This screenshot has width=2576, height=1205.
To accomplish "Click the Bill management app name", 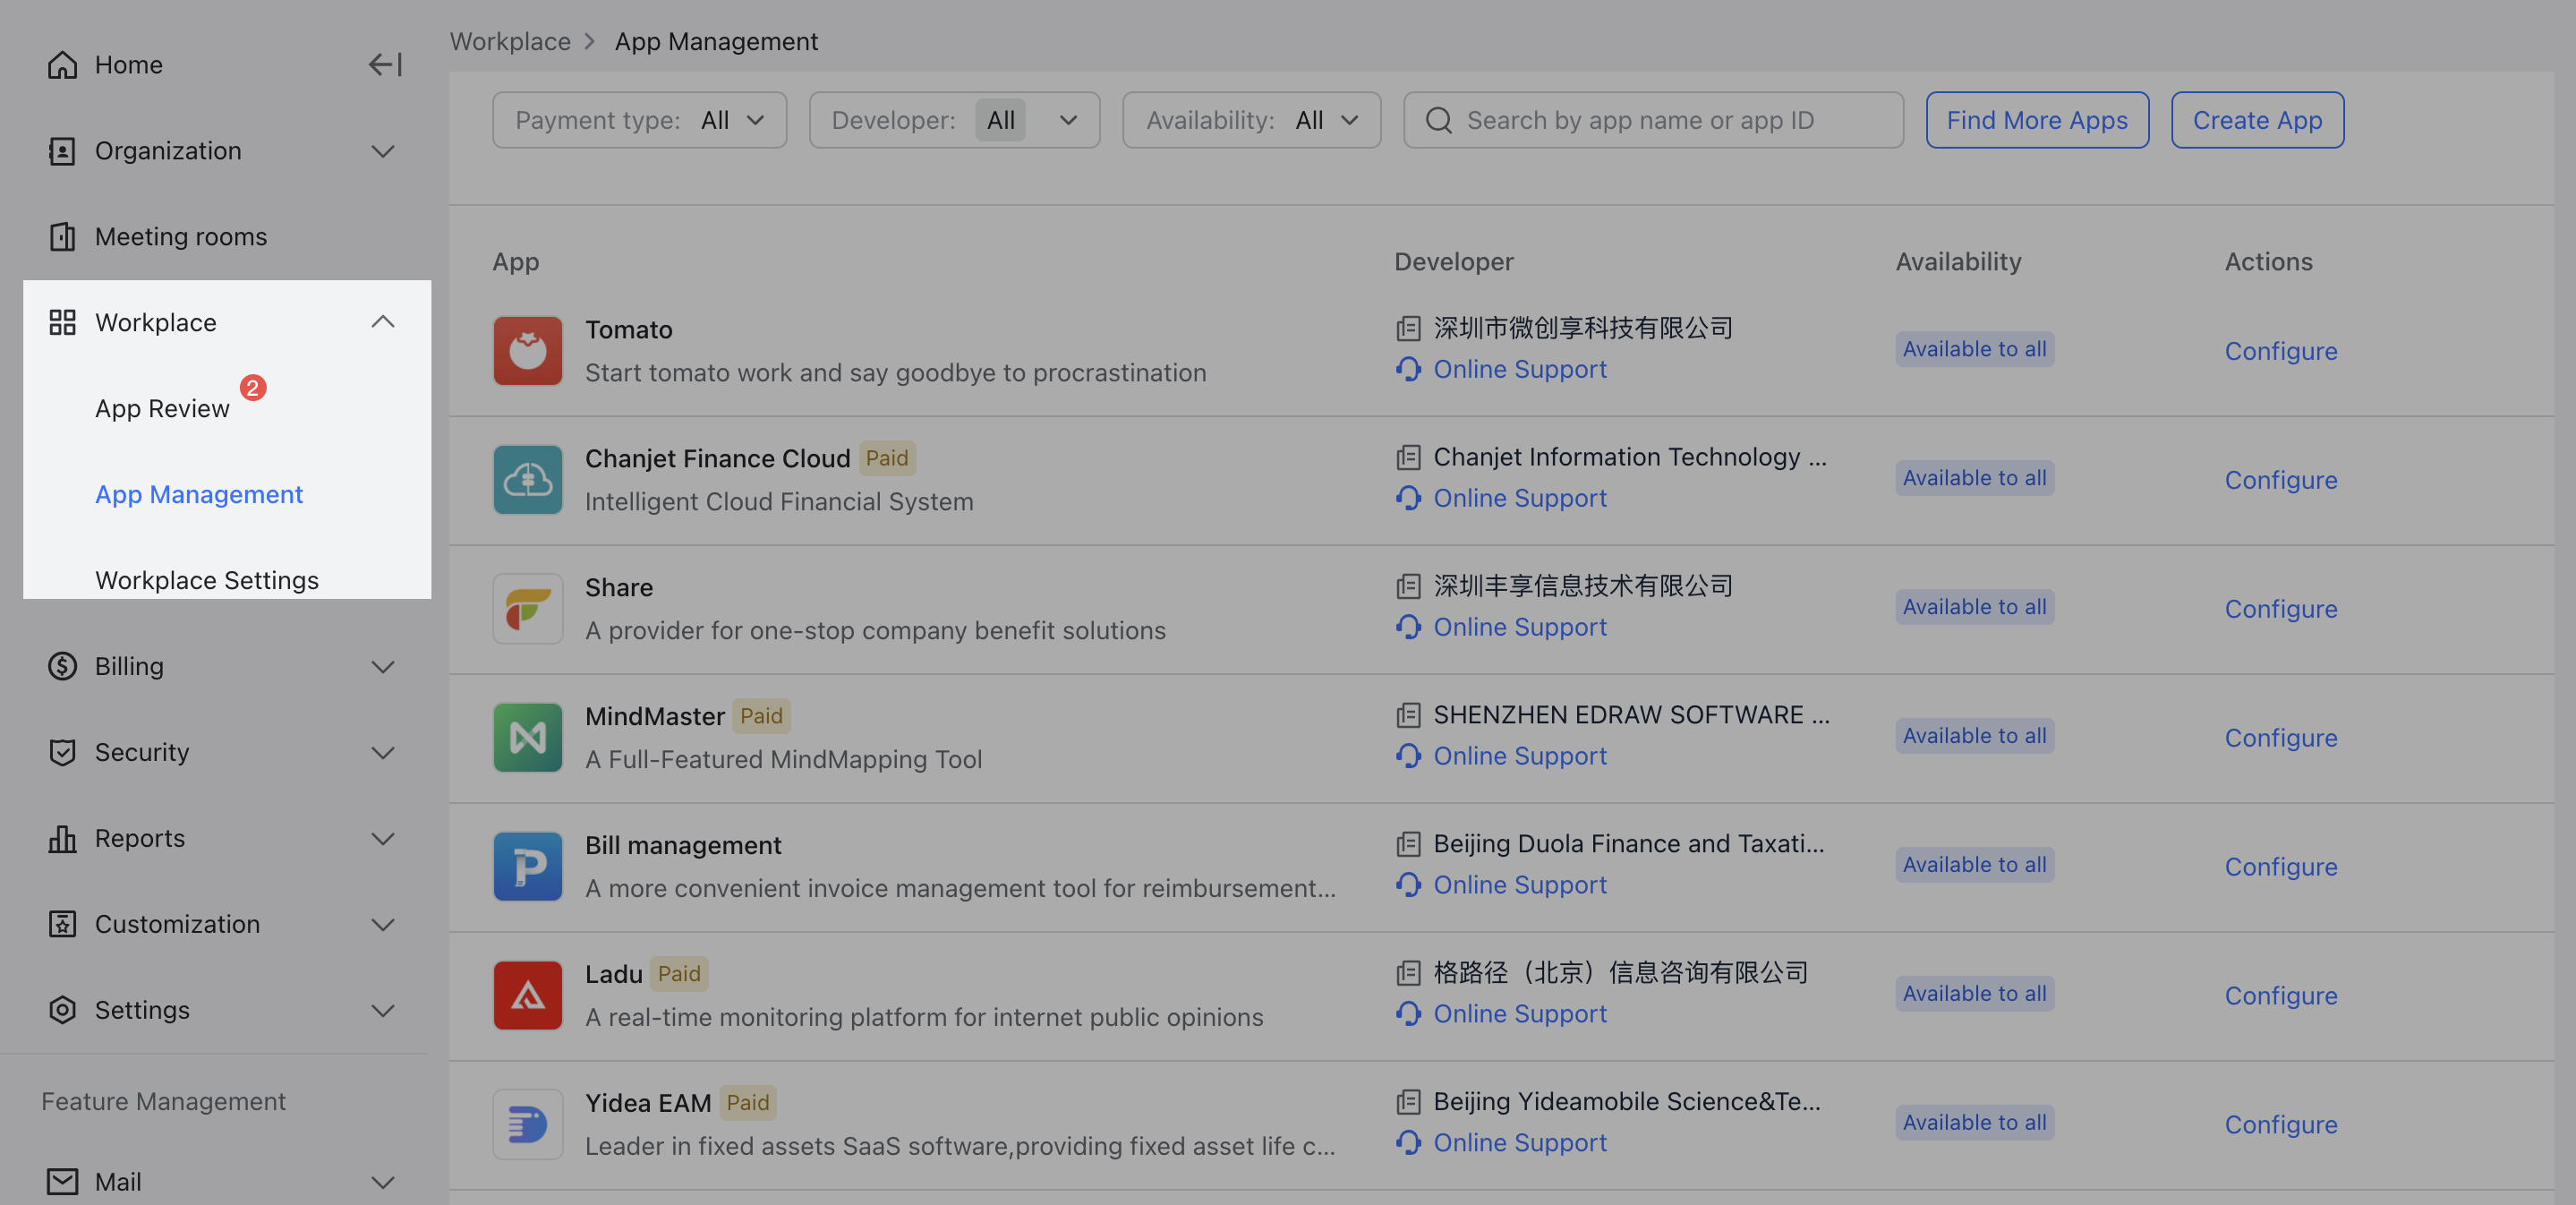I will point(683,845).
